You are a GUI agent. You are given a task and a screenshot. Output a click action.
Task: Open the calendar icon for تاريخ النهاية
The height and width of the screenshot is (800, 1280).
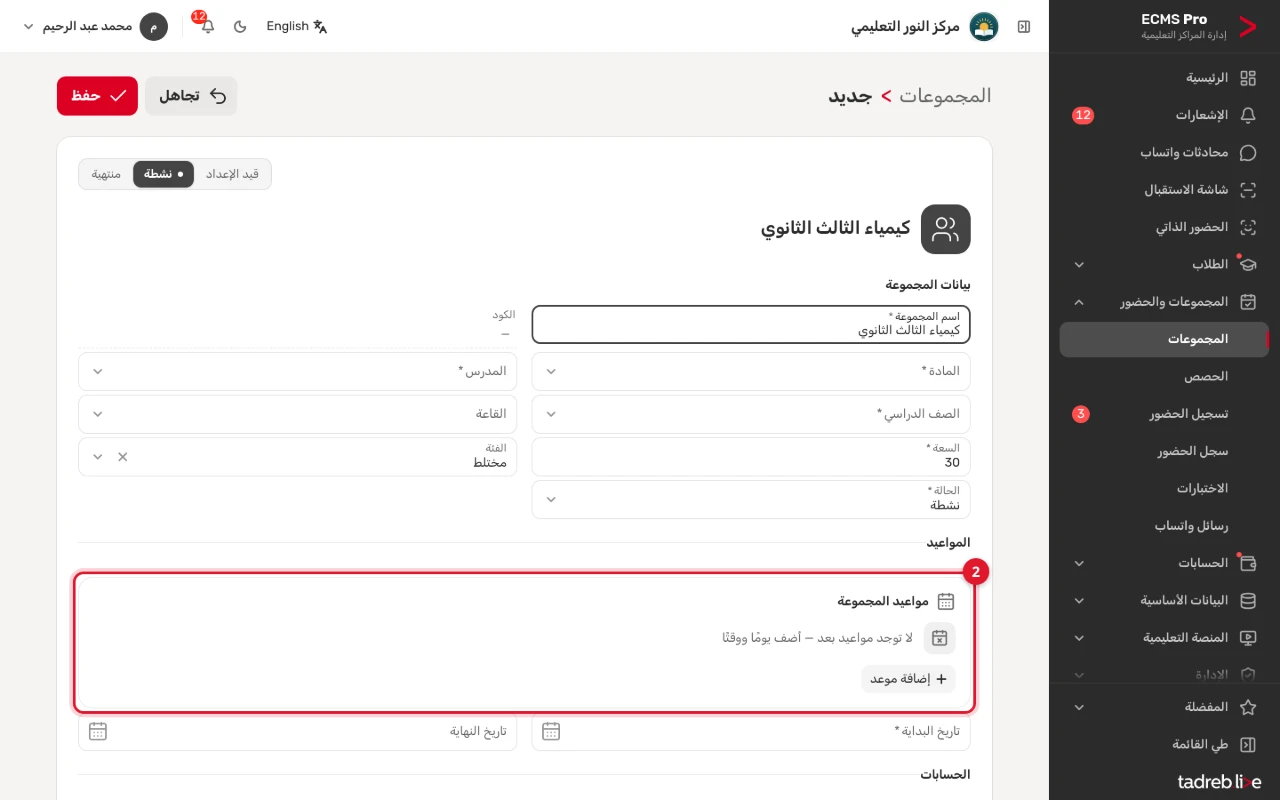pos(98,731)
